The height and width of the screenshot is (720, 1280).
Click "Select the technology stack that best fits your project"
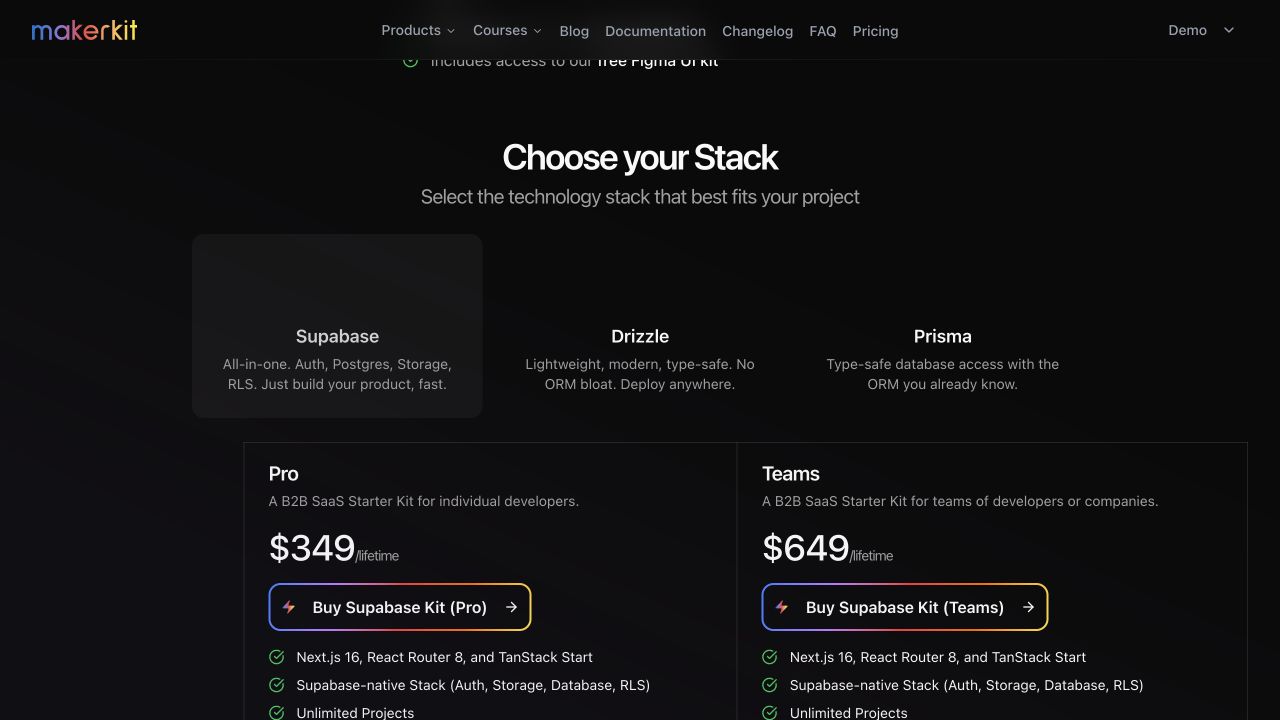[640, 197]
